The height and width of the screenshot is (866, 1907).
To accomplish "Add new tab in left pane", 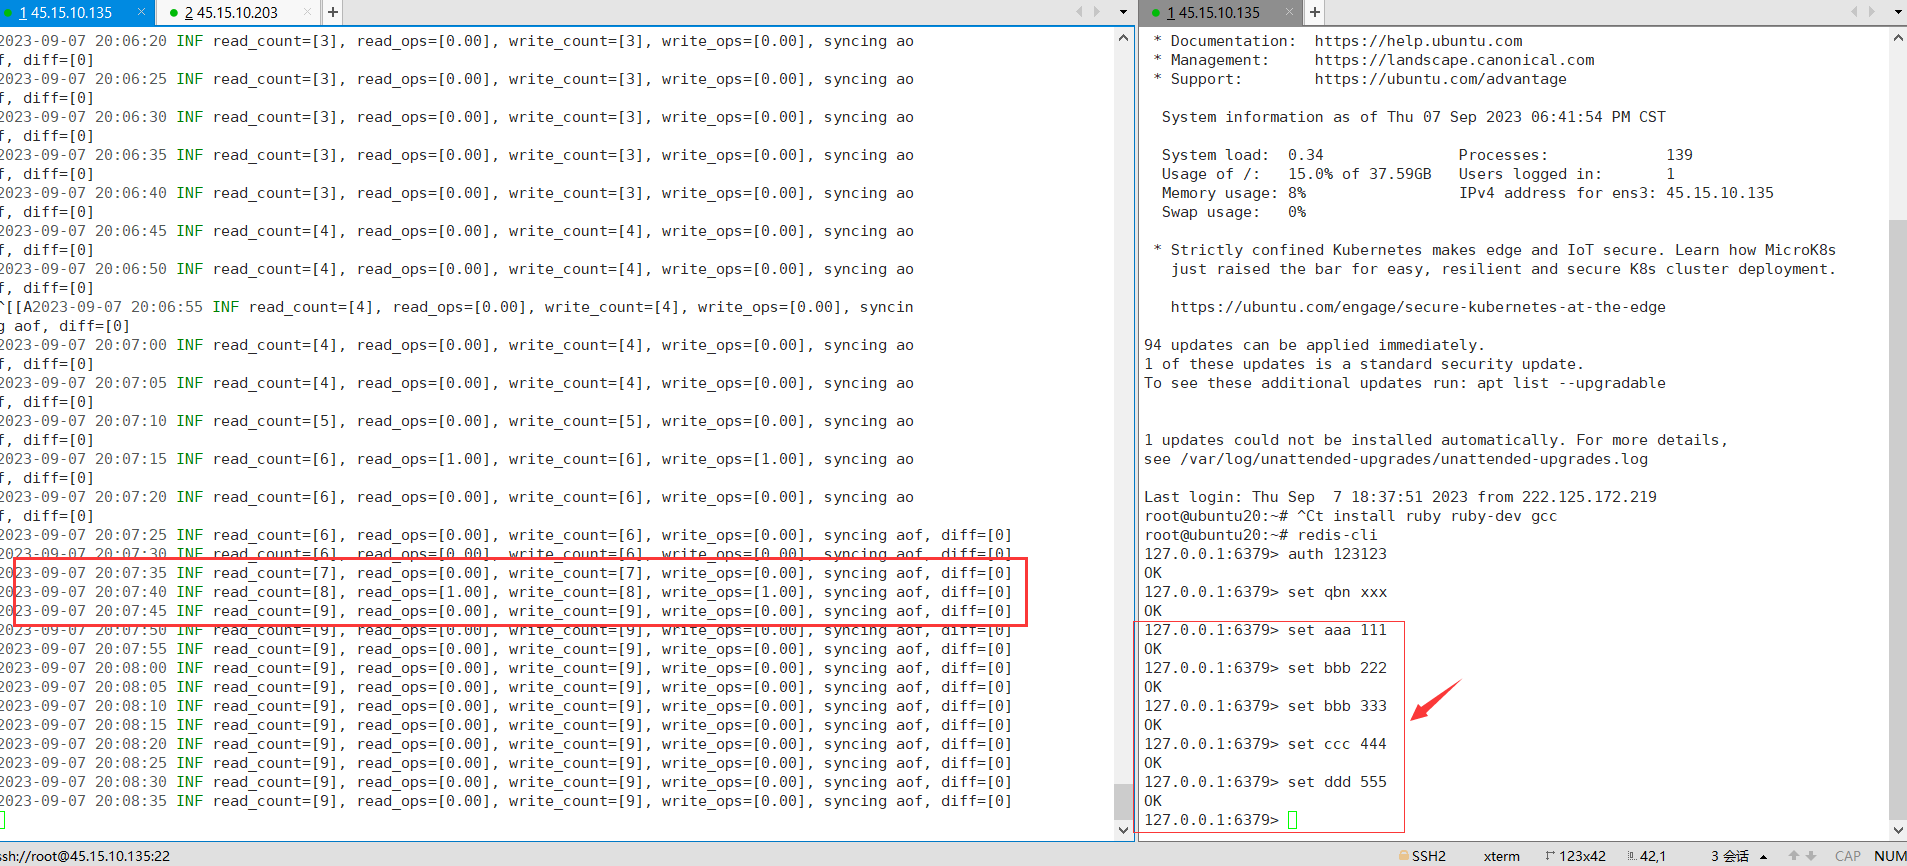I will [x=333, y=12].
